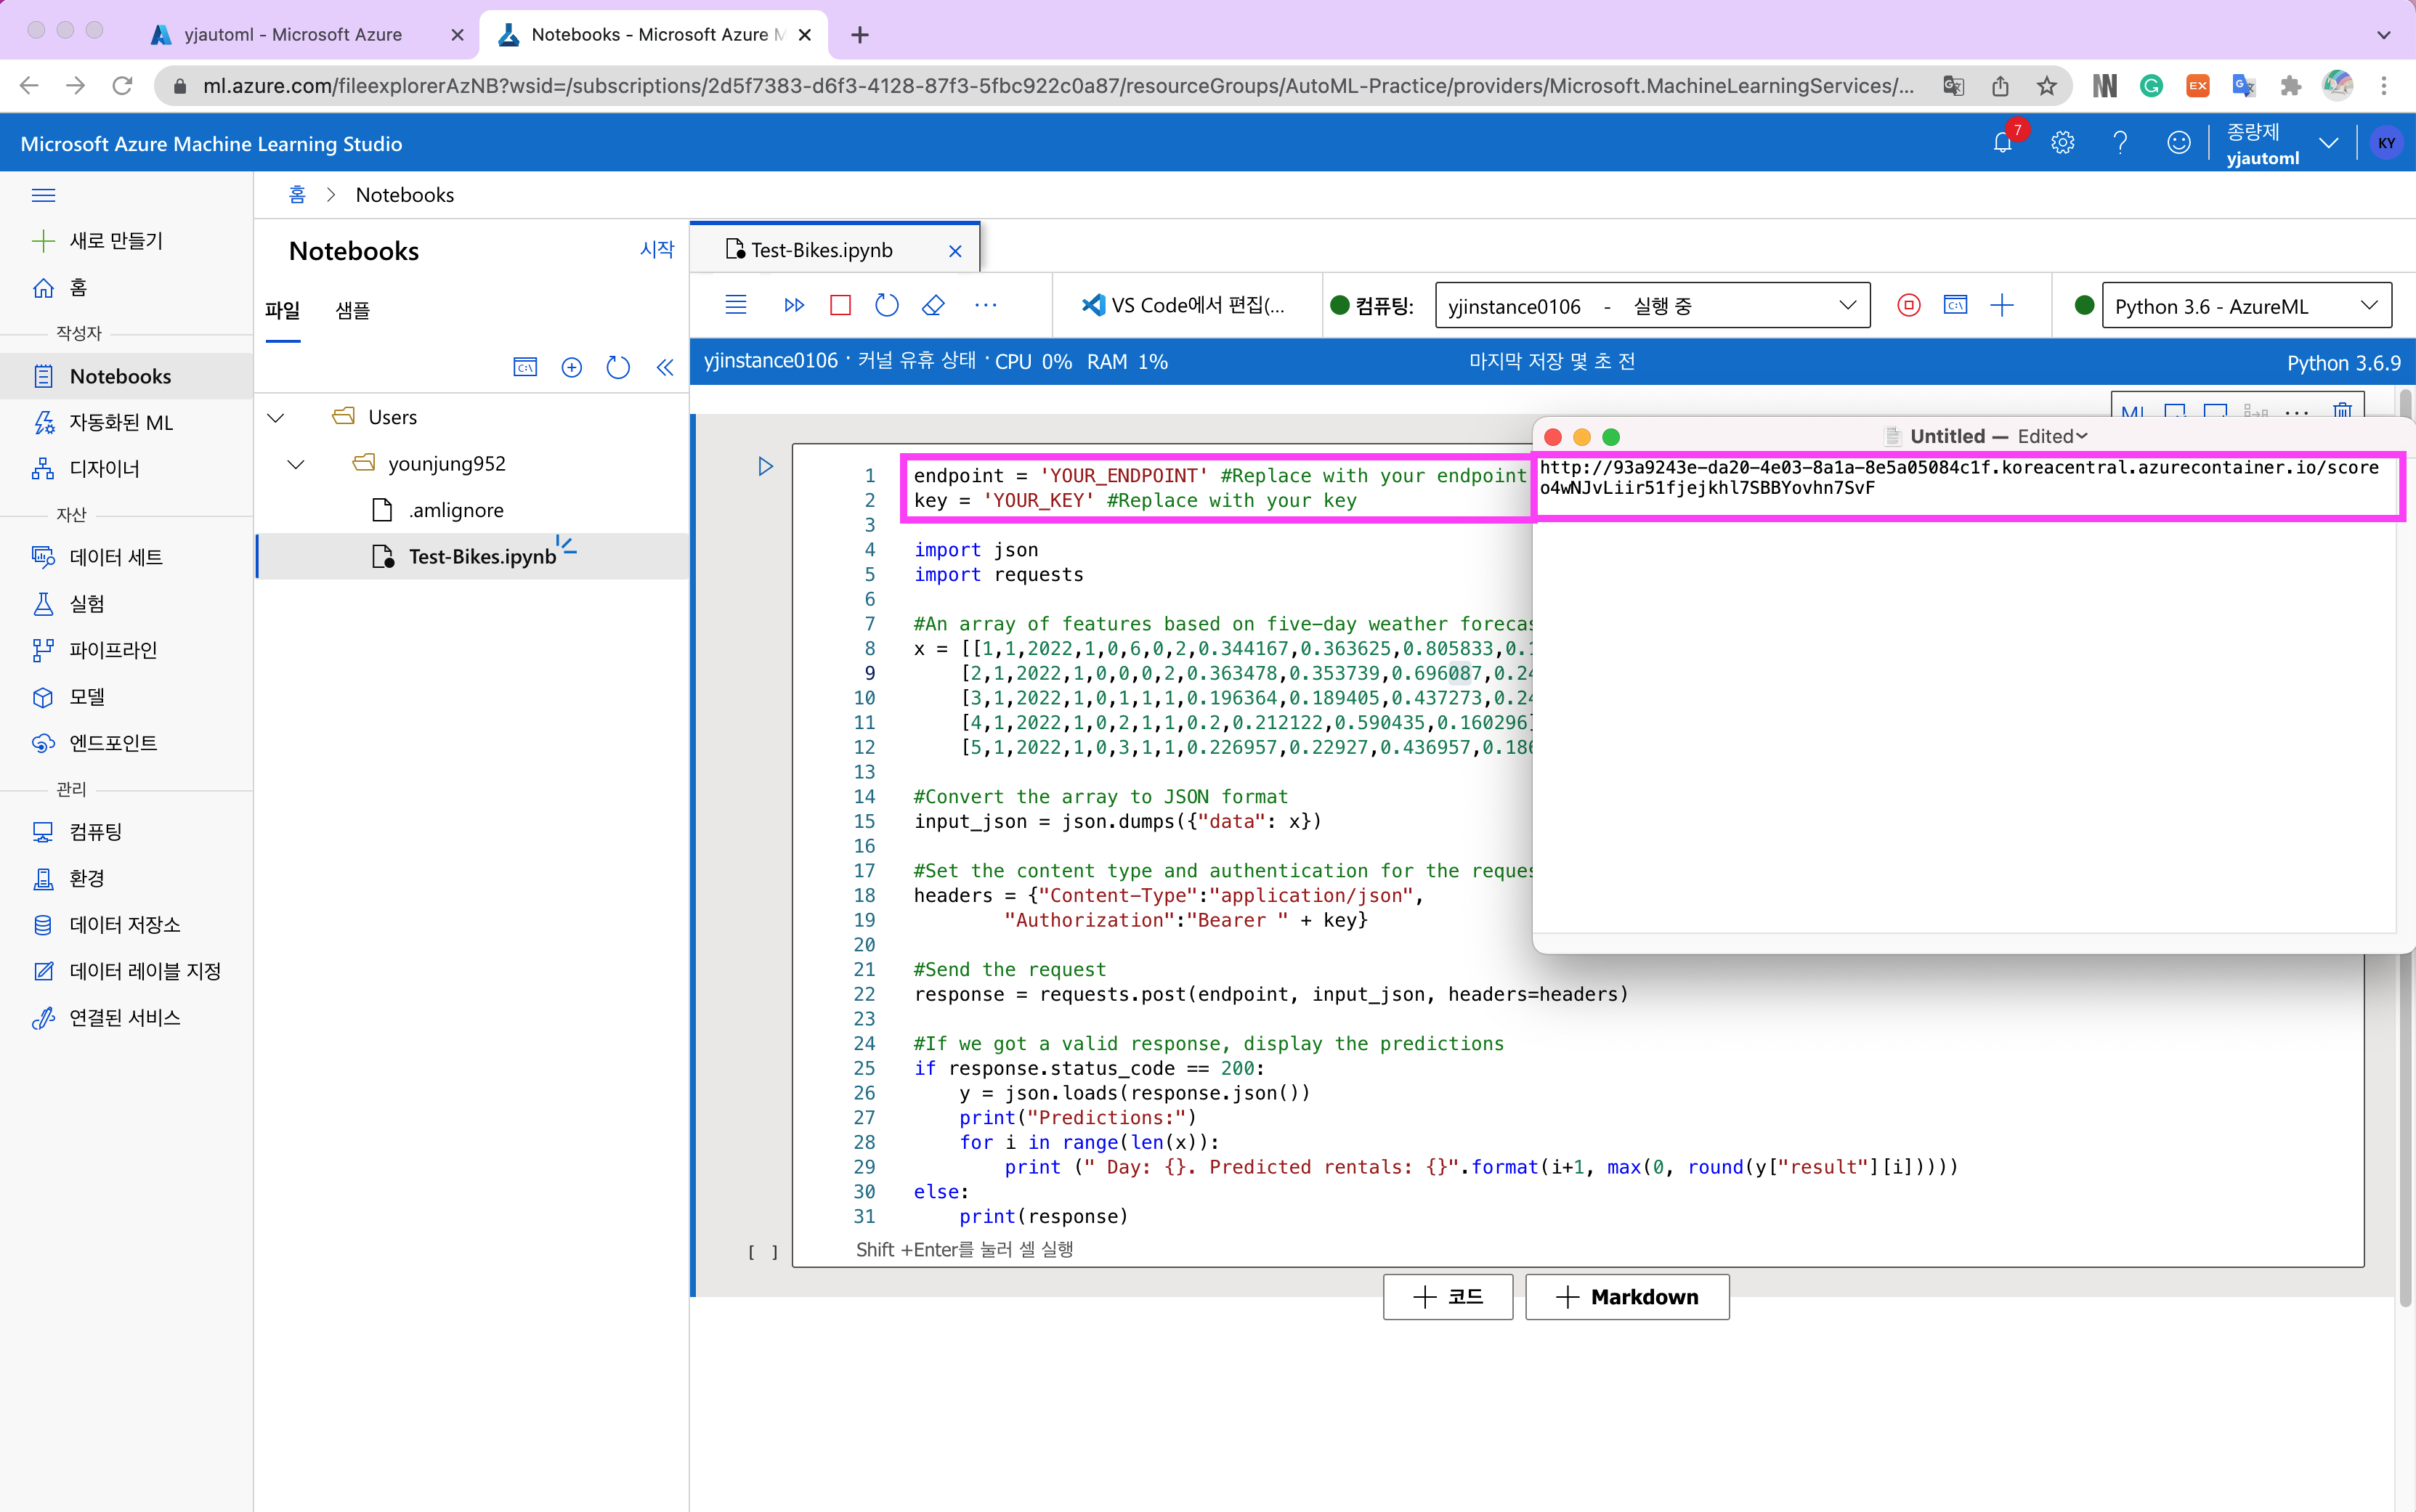Image resolution: width=2416 pixels, height=1512 pixels.
Task: Click share icon in address bar
Action: pos(2000,86)
